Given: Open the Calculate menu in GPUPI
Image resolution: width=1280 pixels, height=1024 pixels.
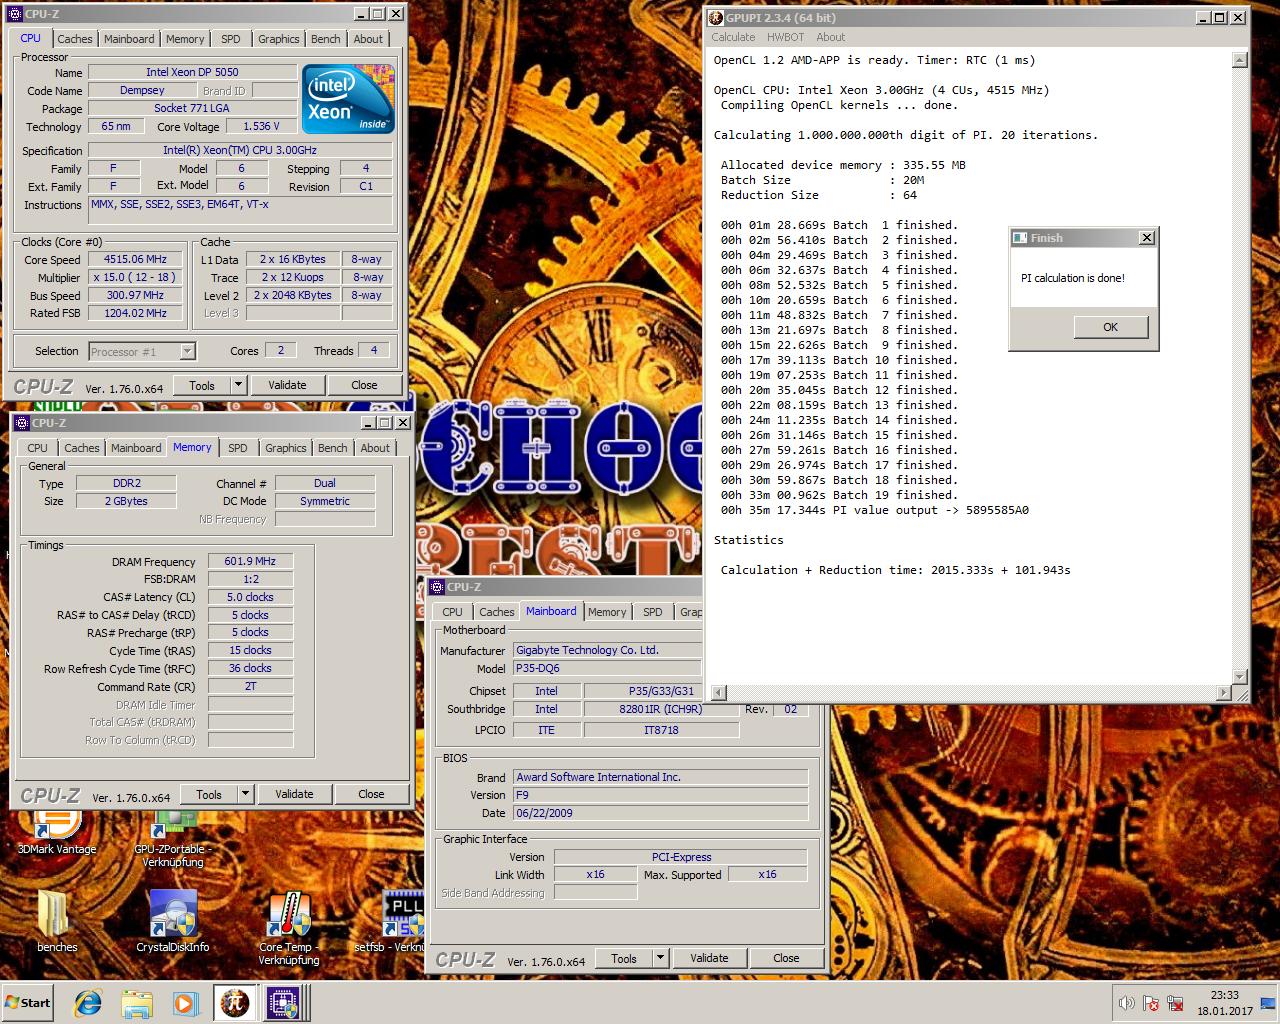Looking at the screenshot, I should pyautogui.click(x=733, y=37).
